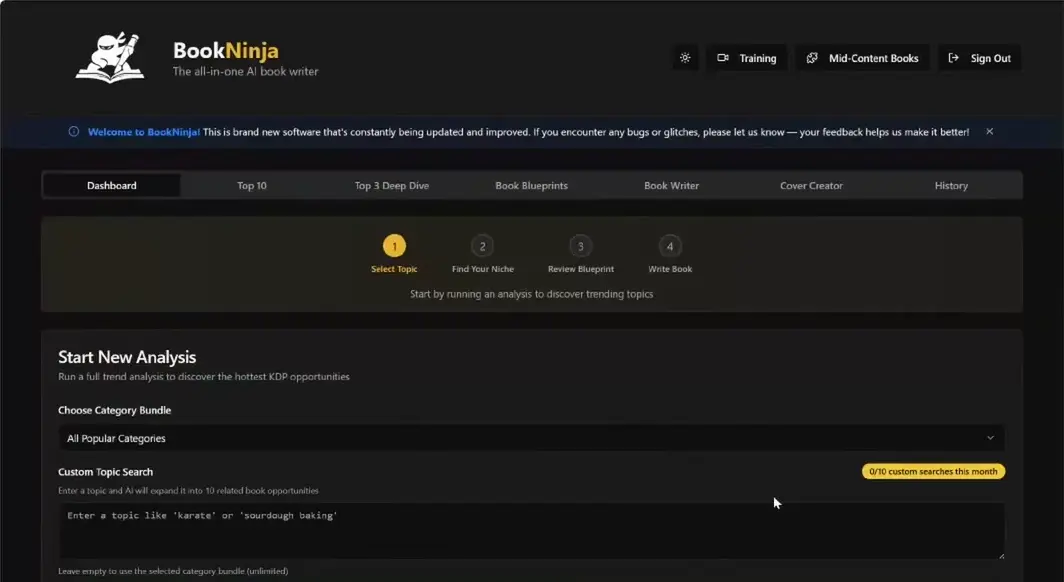This screenshot has width=1064, height=582.
Task: Open Mid-Content Books page
Action: tap(863, 58)
